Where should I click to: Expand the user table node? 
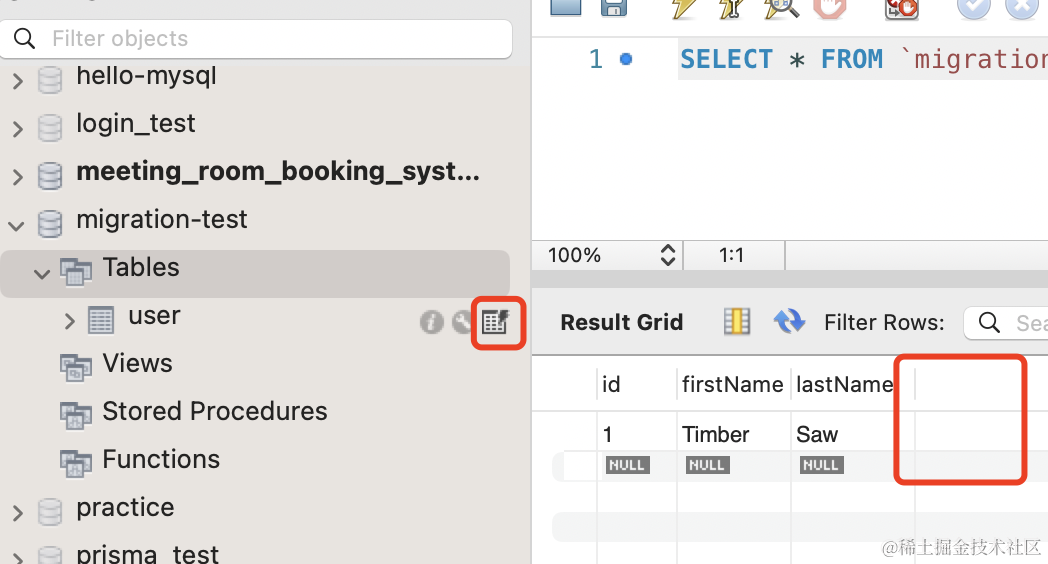(70, 320)
